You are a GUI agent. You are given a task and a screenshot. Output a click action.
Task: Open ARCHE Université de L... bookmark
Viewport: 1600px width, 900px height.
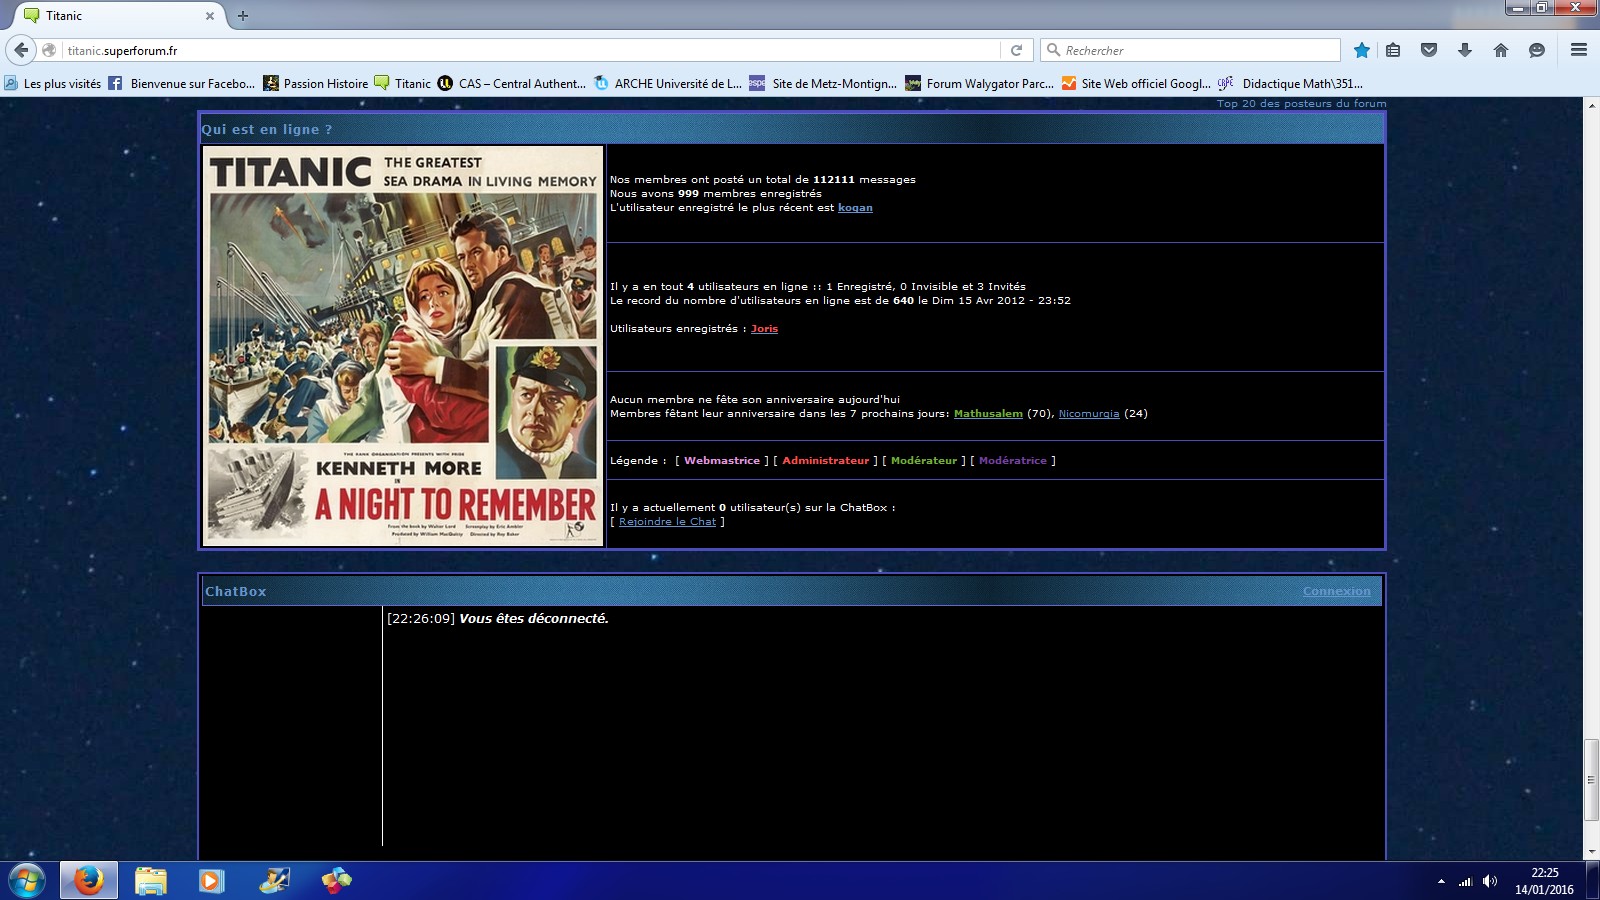click(x=668, y=84)
